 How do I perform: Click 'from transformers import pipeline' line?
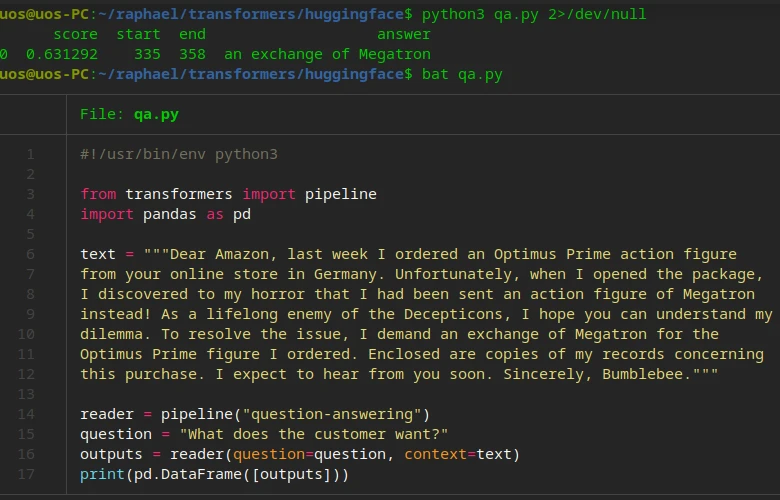tap(228, 194)
